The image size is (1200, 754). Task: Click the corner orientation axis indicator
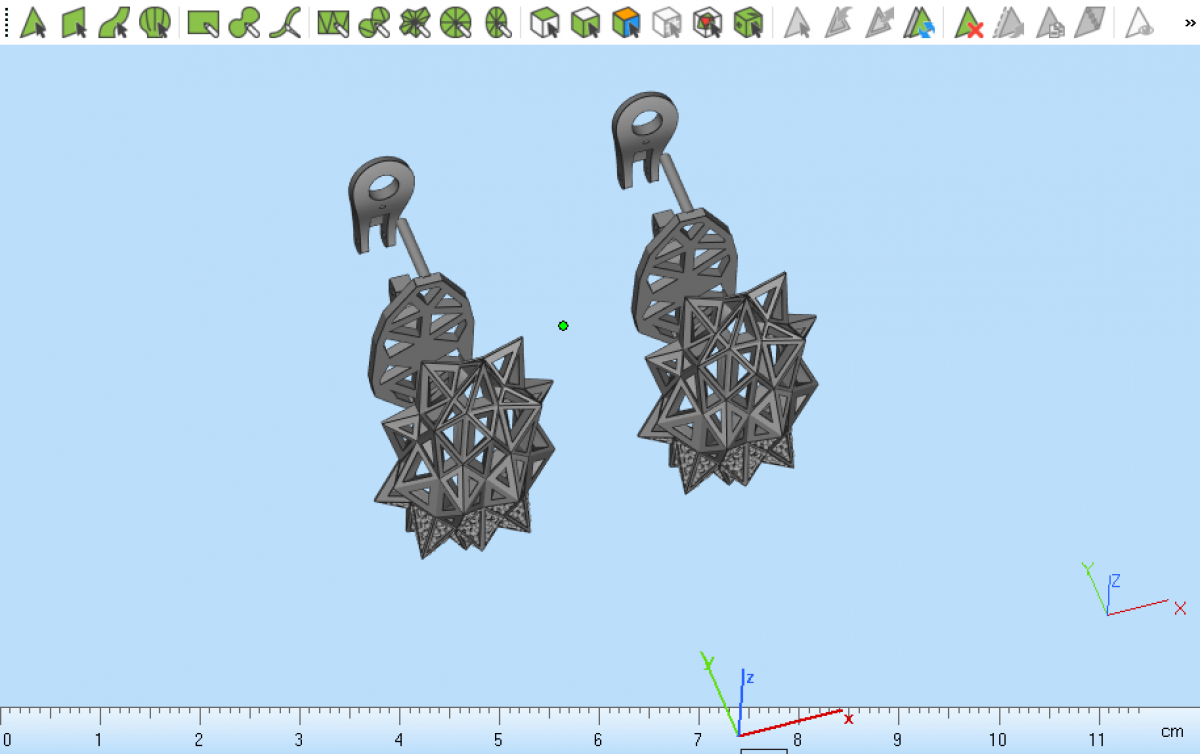1132,590
